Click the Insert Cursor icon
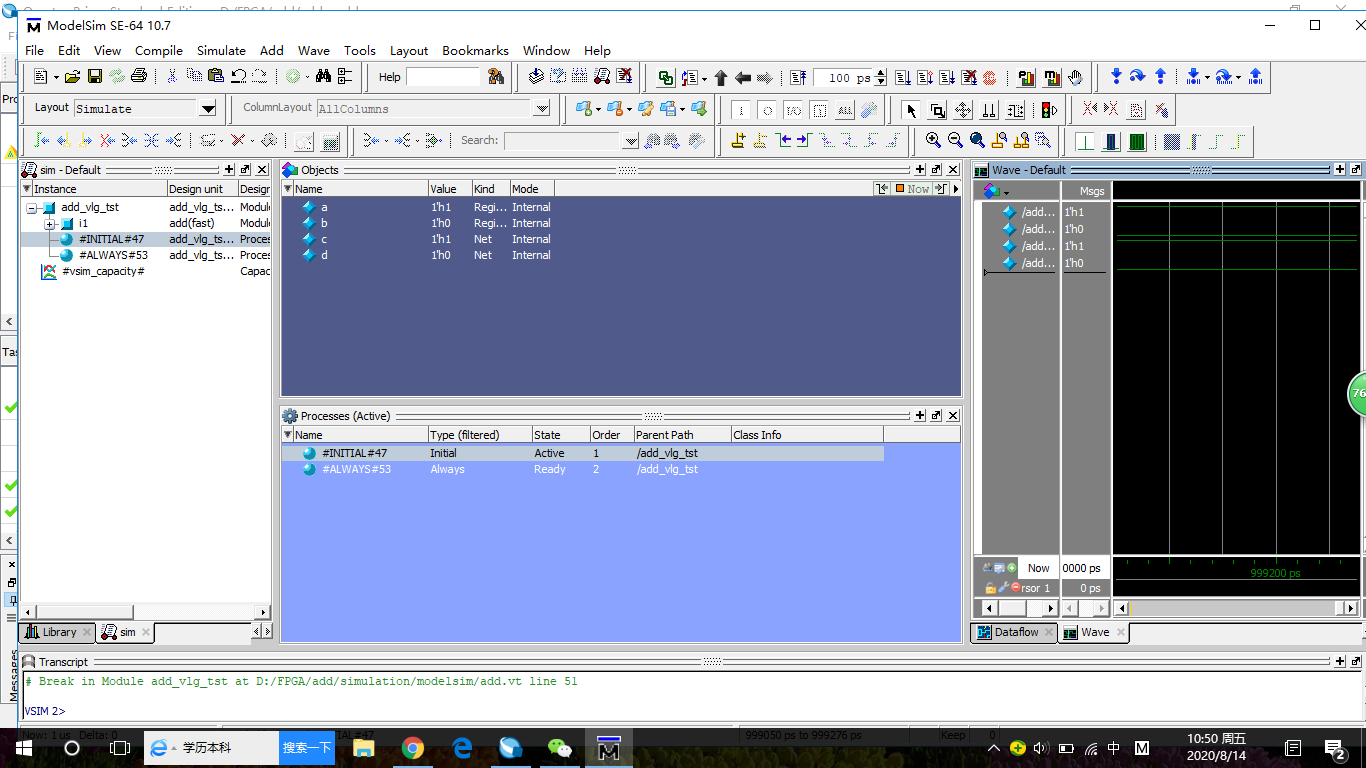Image resolution: width=1366 pixels, height=768 pixels. (x=739, y=141)
